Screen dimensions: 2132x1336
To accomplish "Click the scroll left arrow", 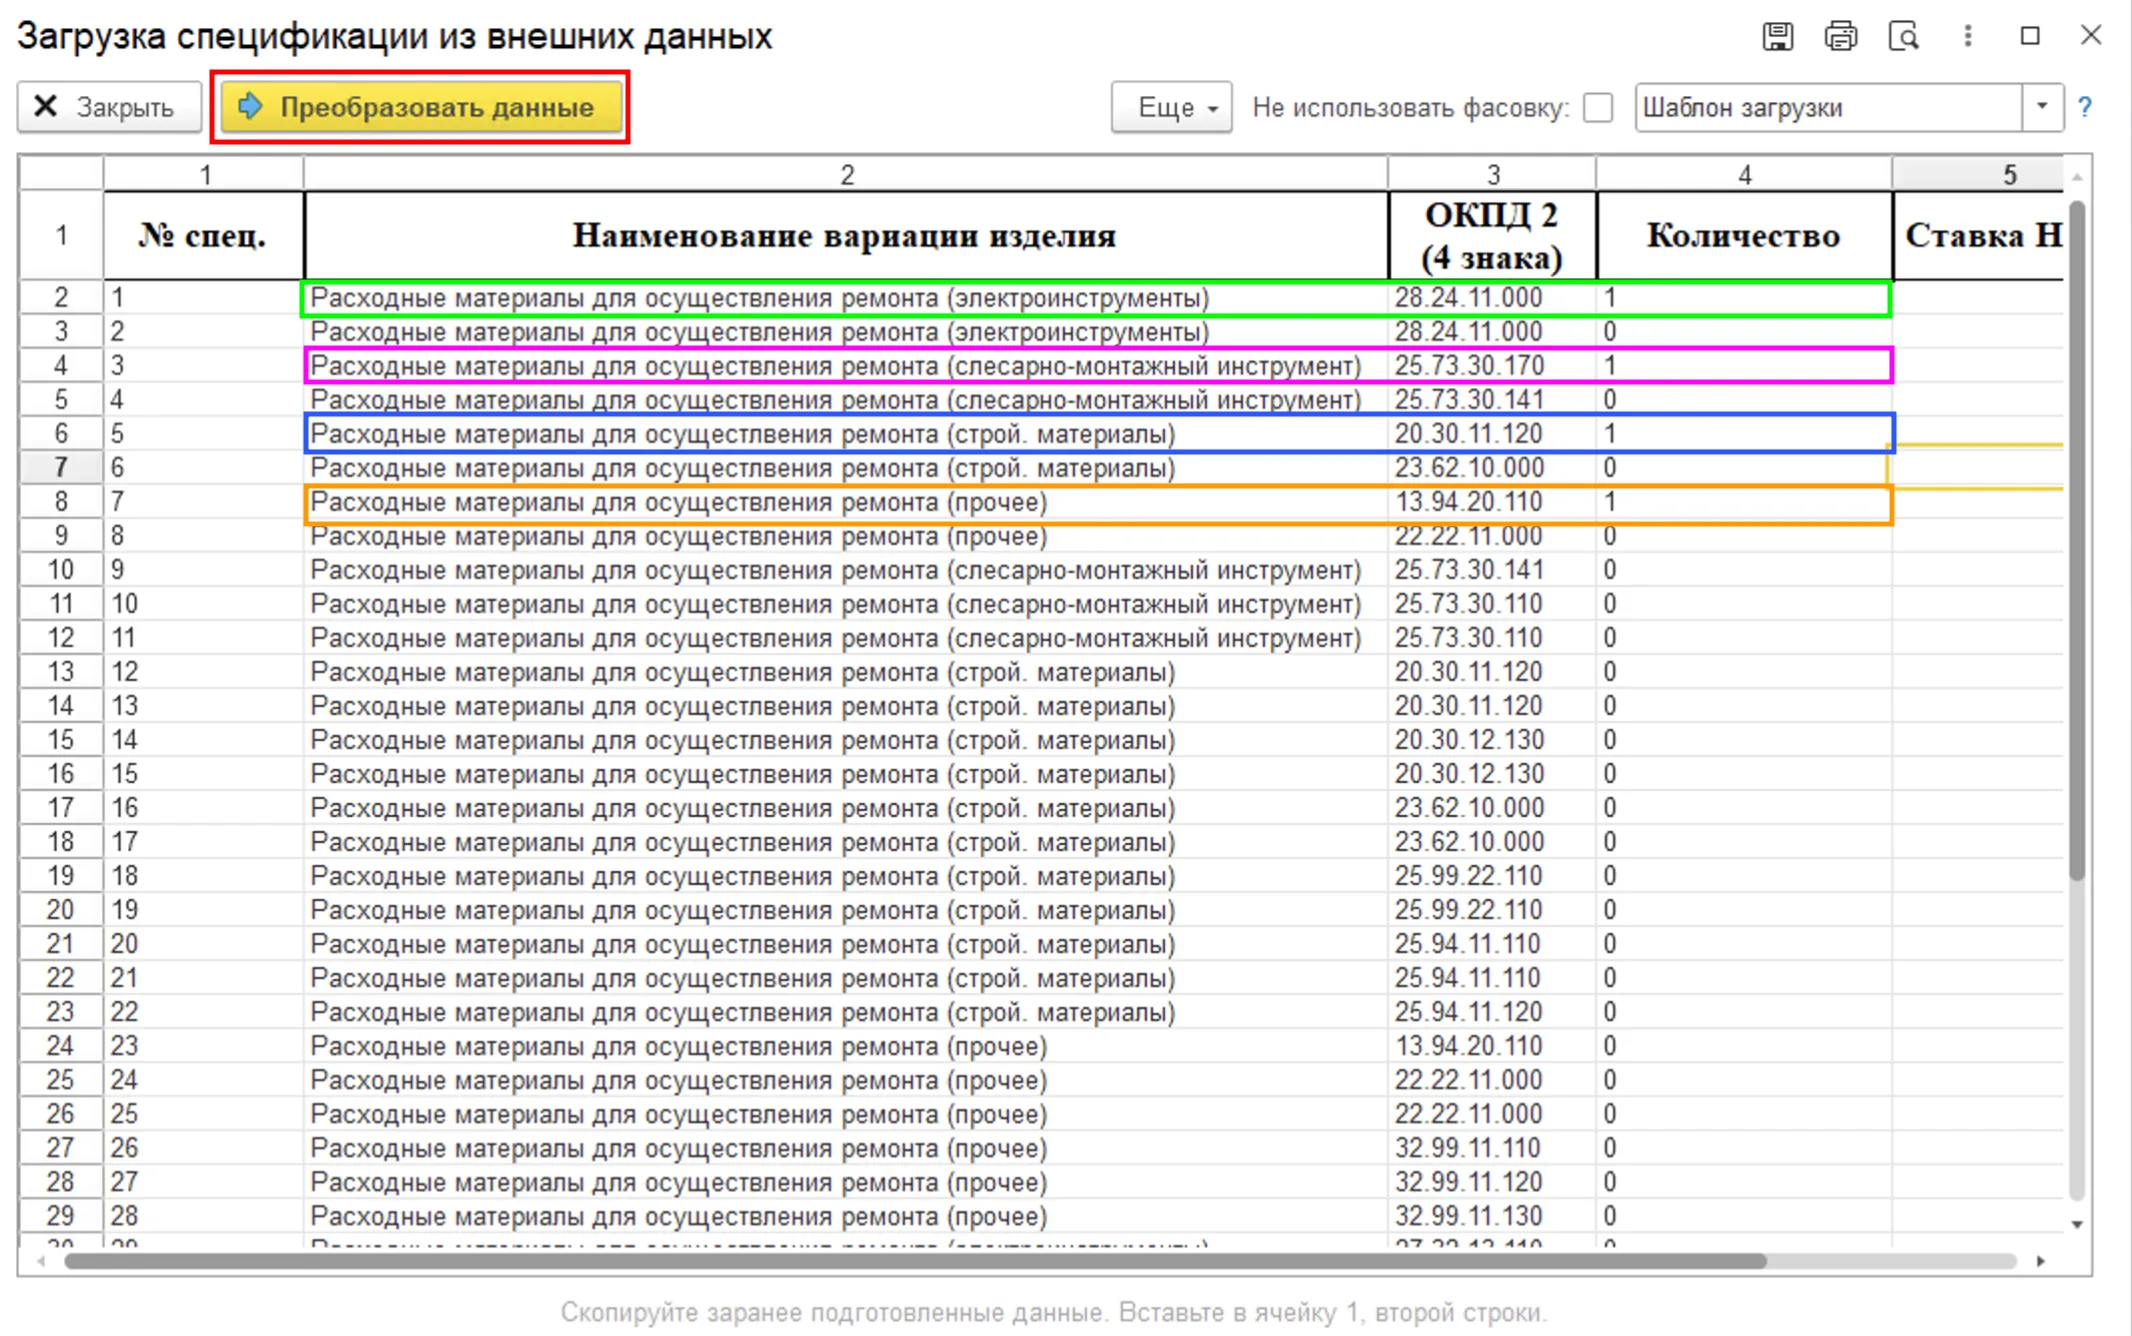I will tap(41, 1261).
